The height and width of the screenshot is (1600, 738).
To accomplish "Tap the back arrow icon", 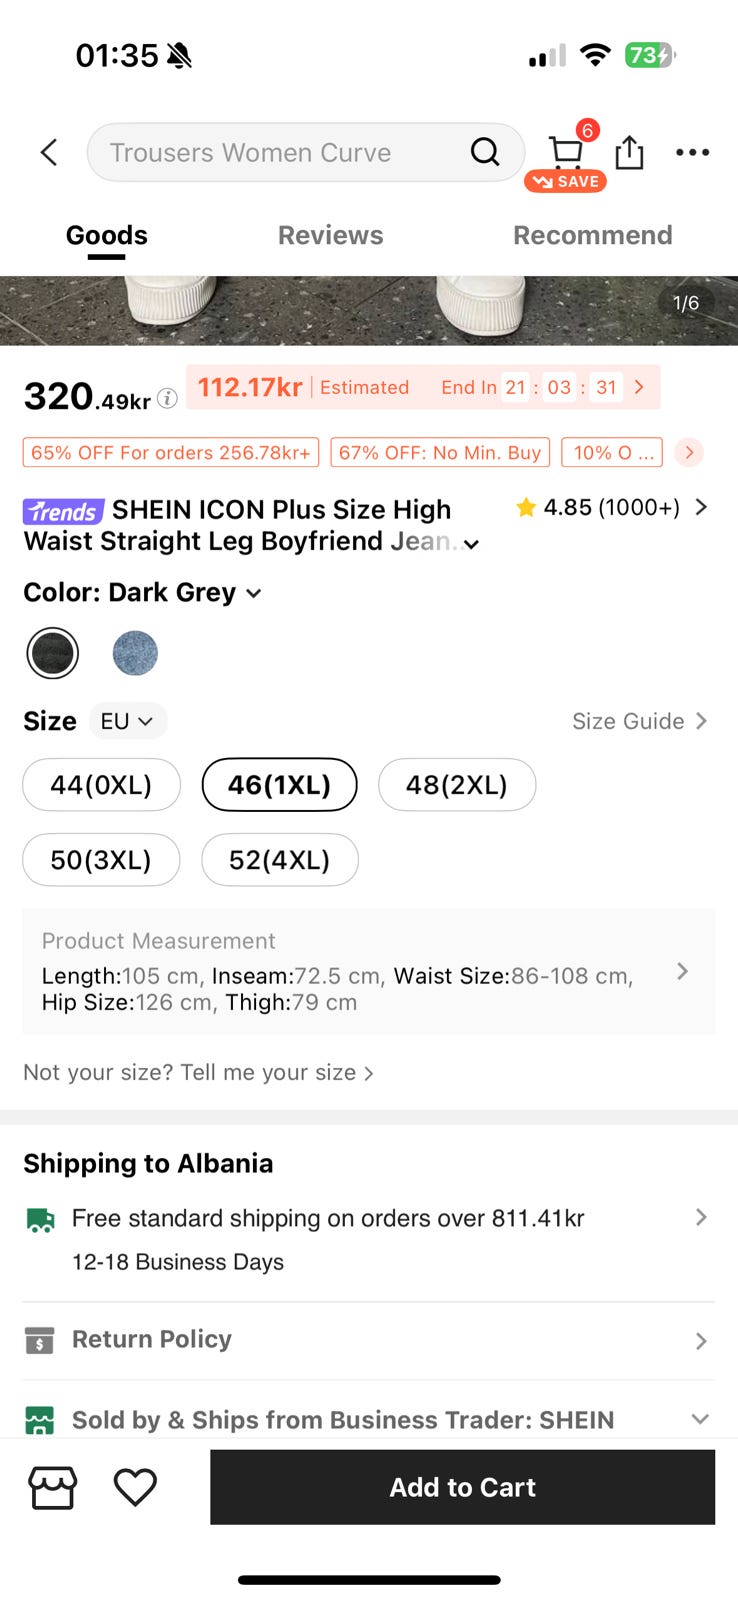I will coord(49,152).
